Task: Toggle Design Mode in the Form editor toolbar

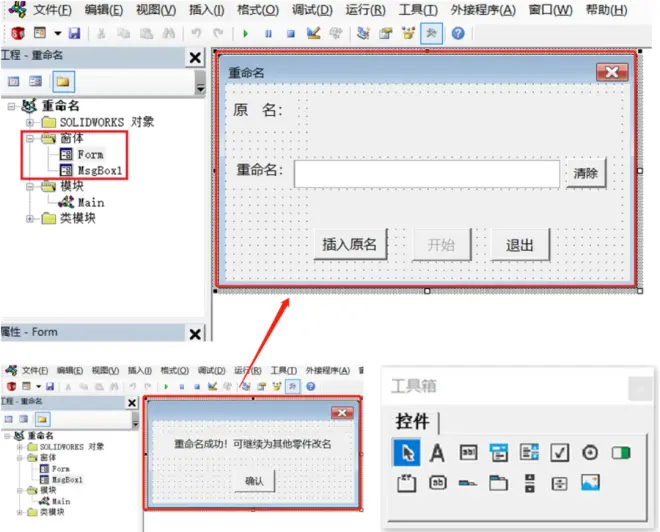Action: pos(313,33)
